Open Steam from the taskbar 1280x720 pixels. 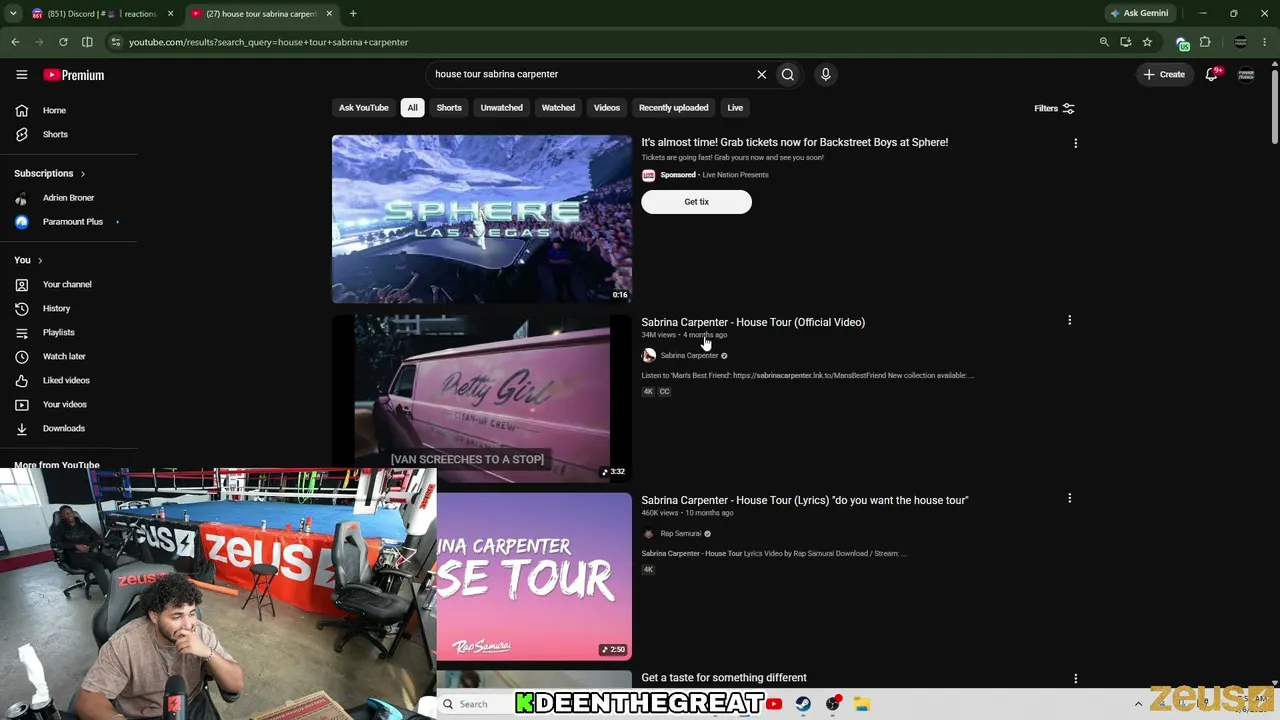point(803,704)
